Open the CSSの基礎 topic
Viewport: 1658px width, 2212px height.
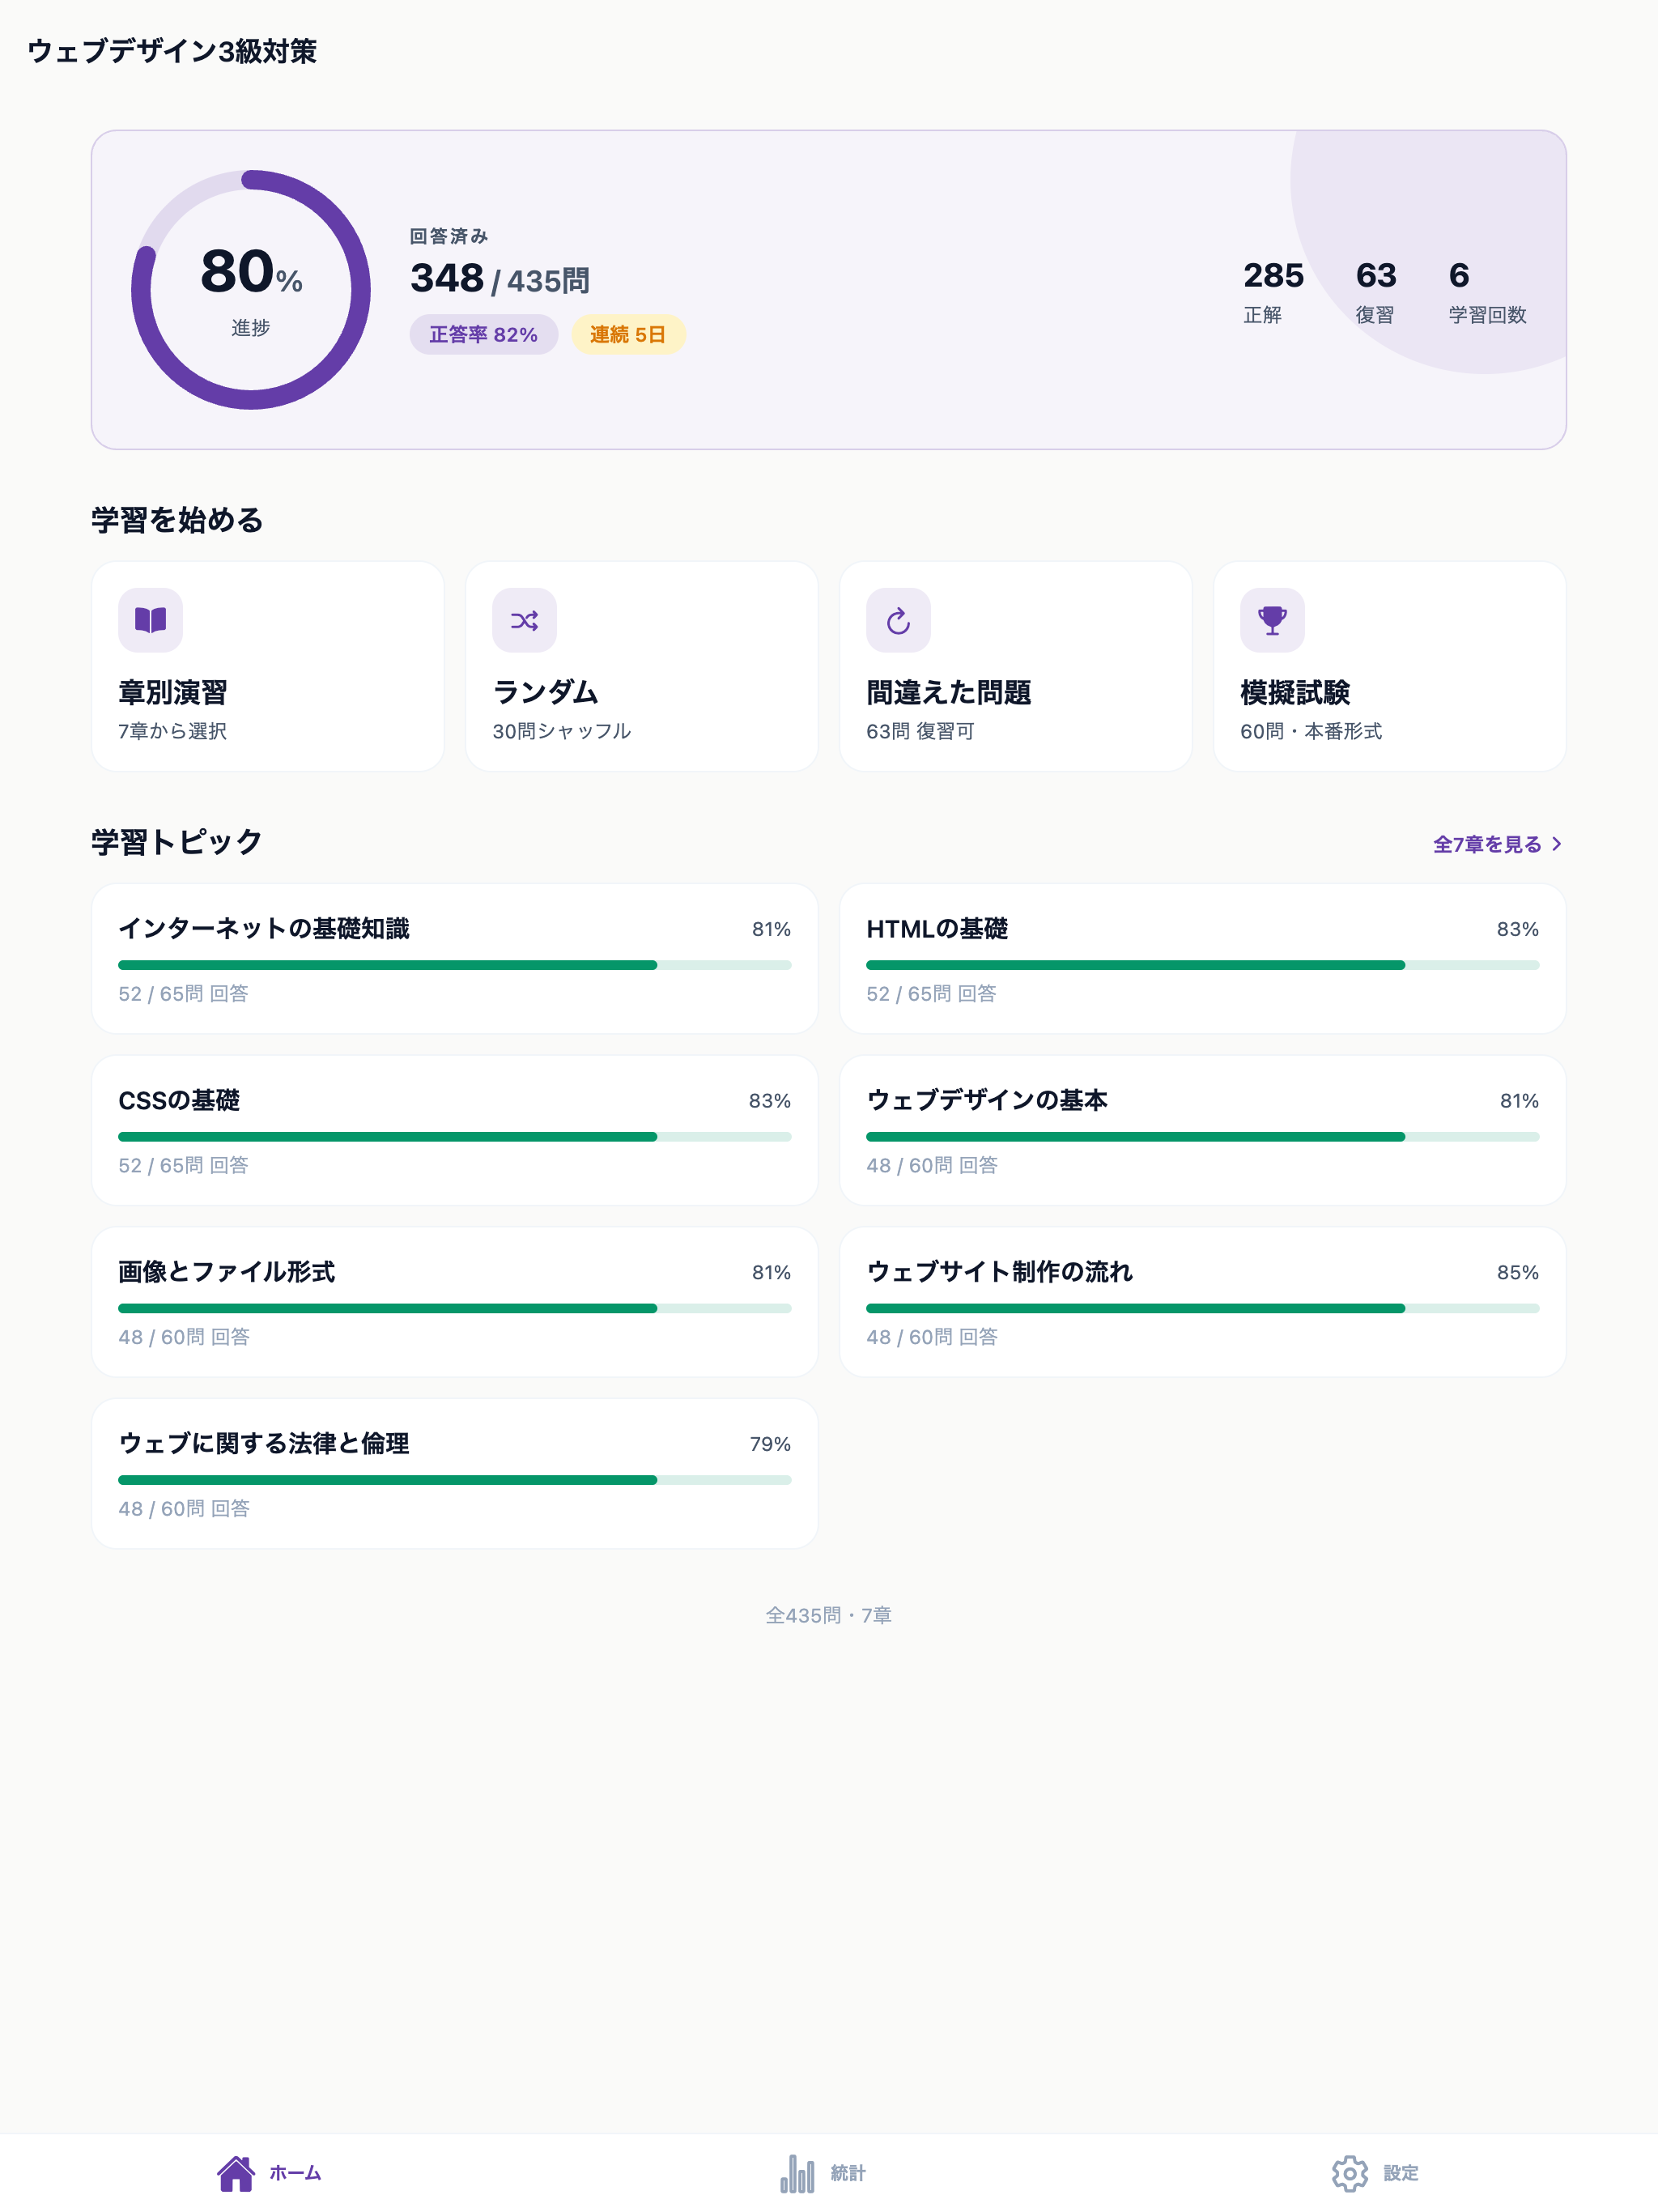coord(454,1130)
